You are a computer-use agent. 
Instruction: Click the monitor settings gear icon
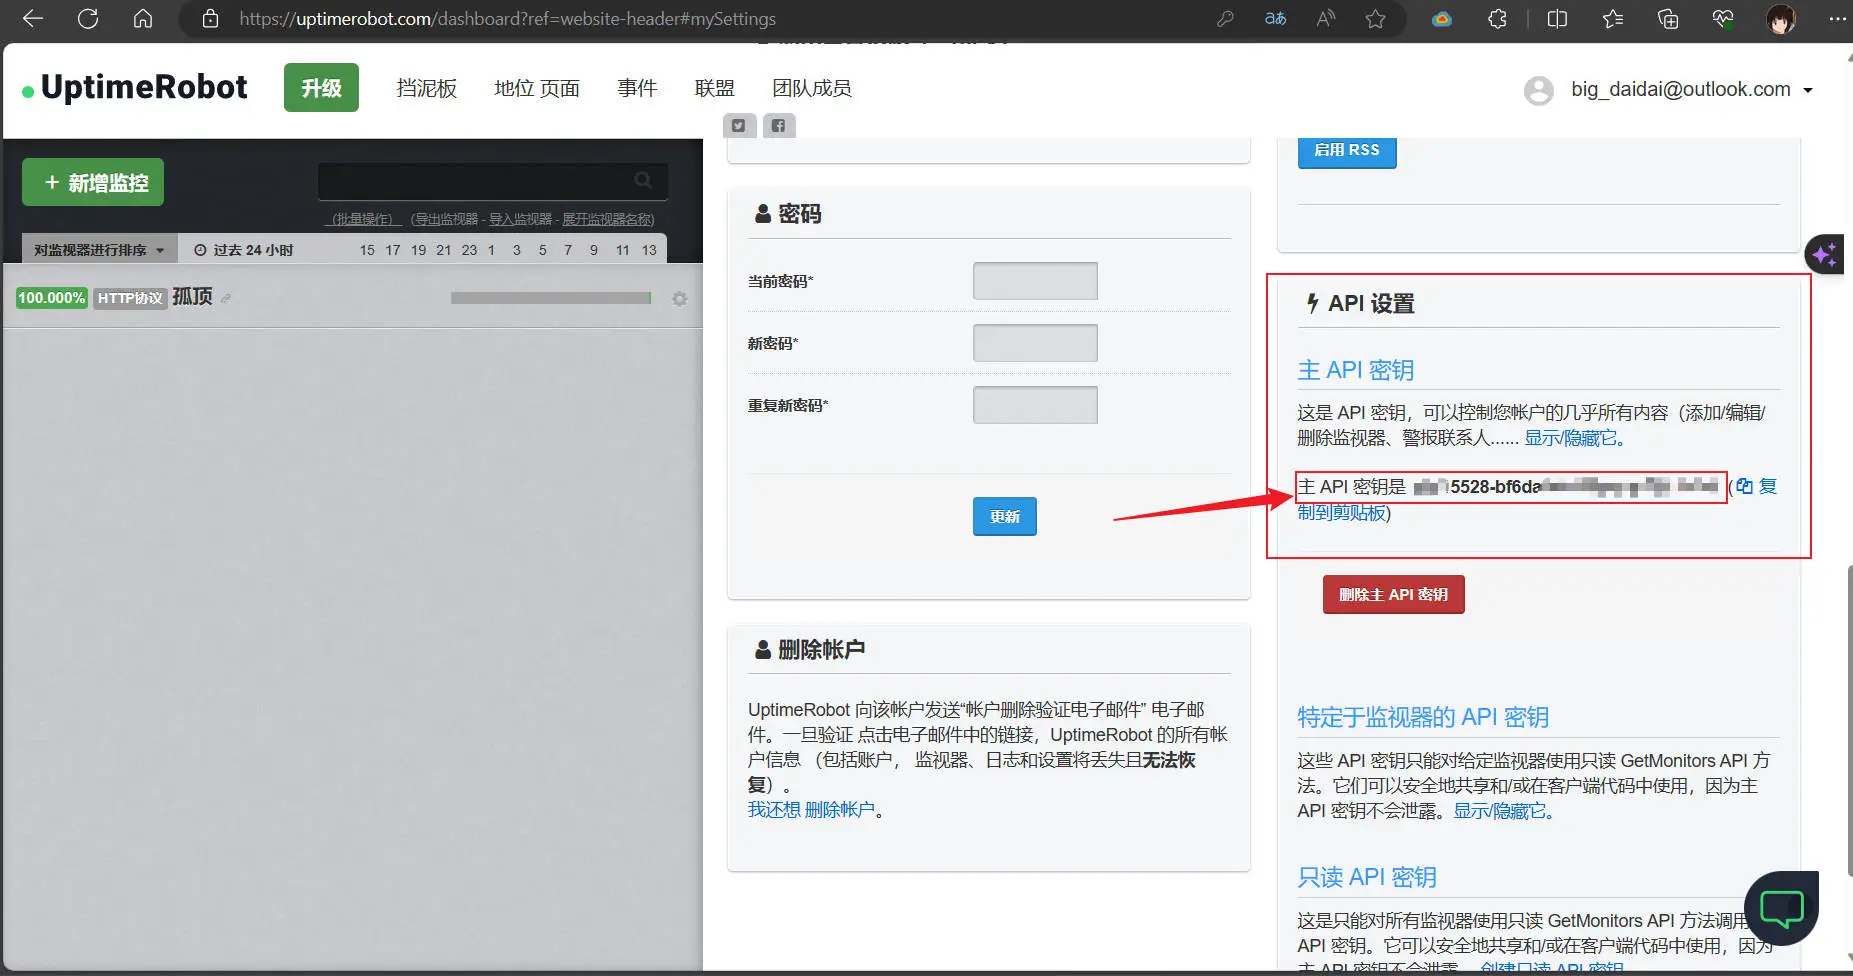[x=679, y=299]
